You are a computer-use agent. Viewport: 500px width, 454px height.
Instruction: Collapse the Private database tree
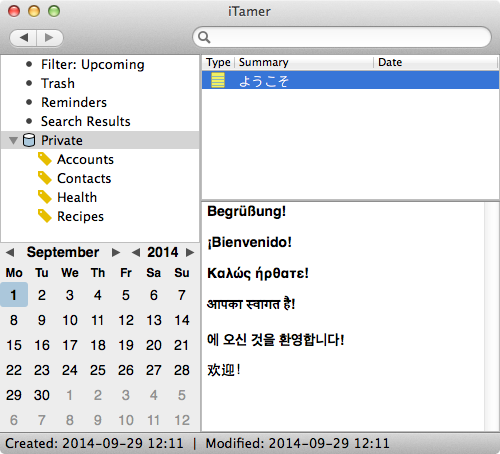(x=13, y=140)
